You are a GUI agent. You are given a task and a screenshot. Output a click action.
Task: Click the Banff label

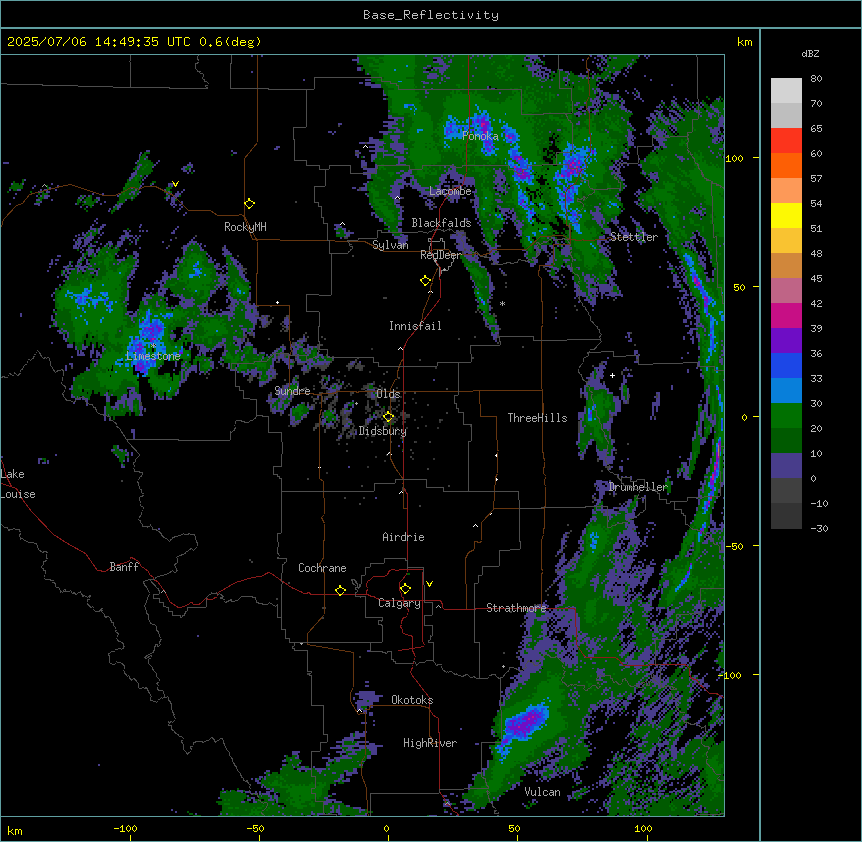click(x=124, y=567)
